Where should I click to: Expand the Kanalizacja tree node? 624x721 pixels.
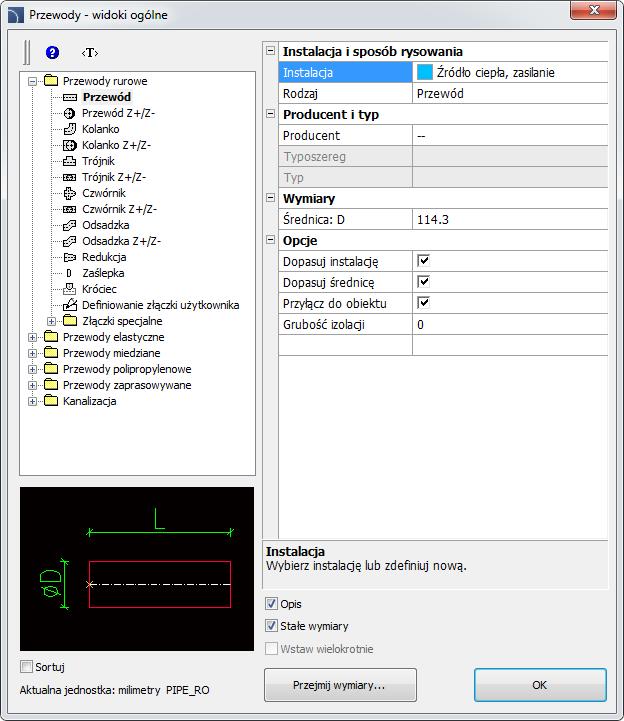(32, 401)
